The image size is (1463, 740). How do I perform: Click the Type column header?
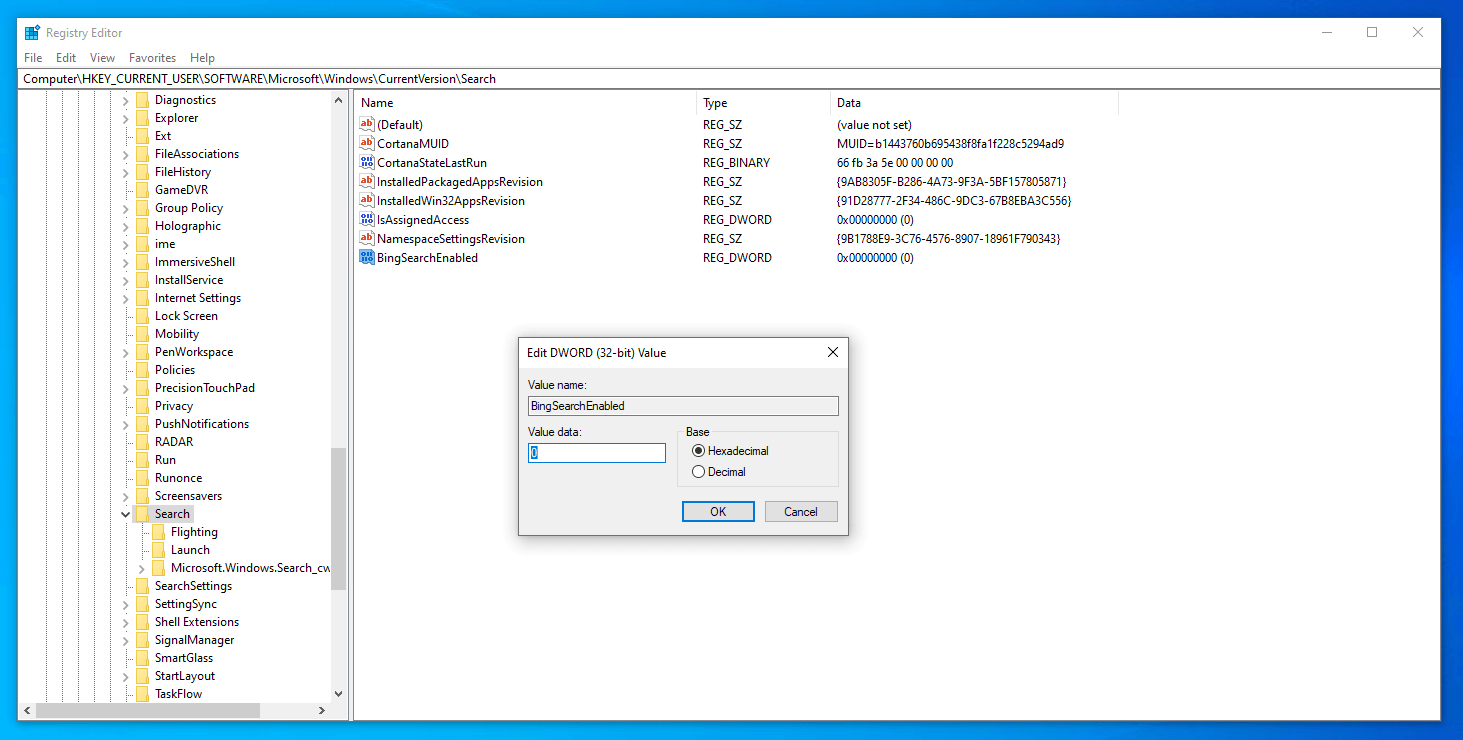tap(763, 103)
